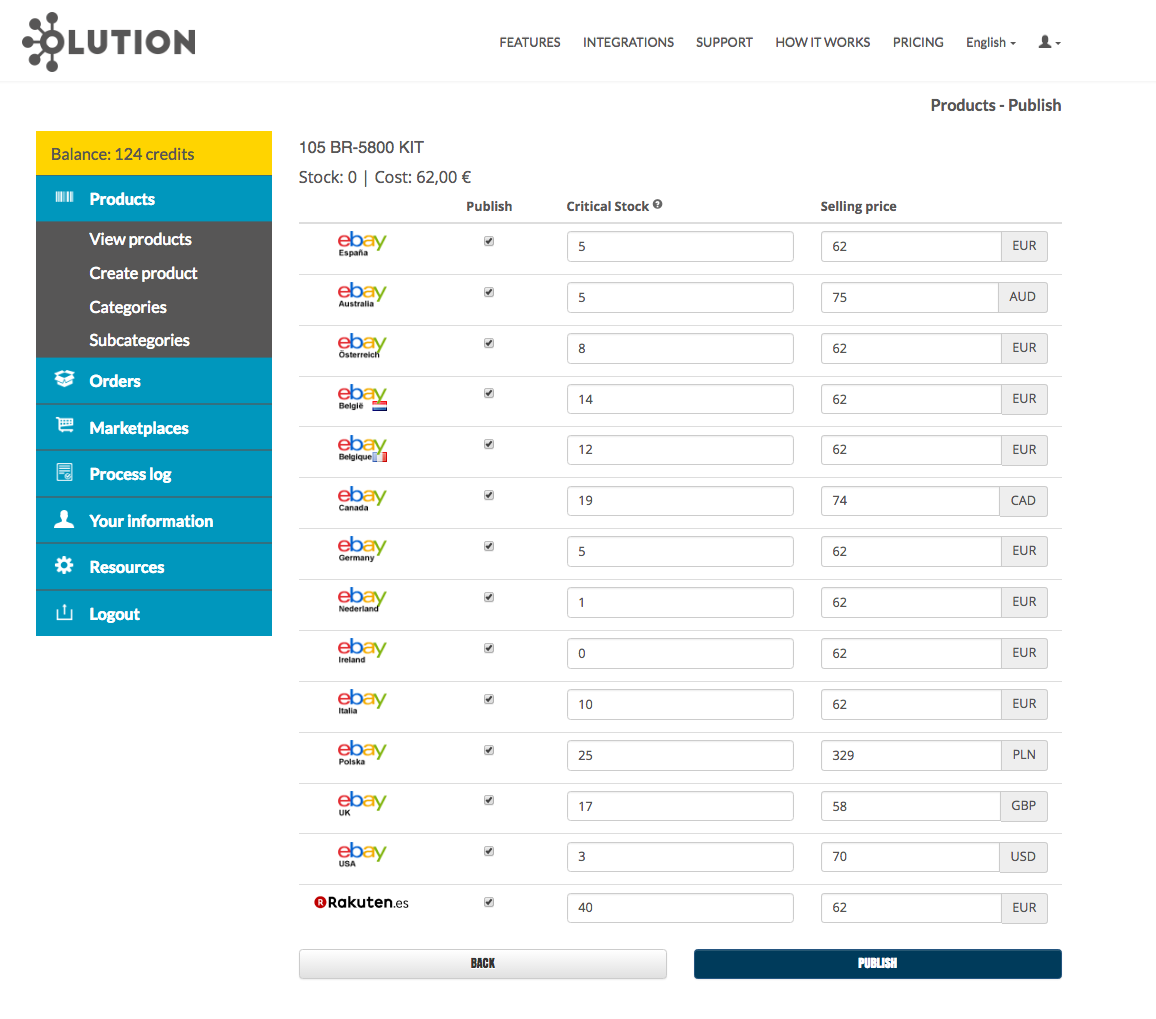This screenshot has width=1156, height=1019.
Task: Click eBay Australia selling price field
Action: [x=910, y=297]
